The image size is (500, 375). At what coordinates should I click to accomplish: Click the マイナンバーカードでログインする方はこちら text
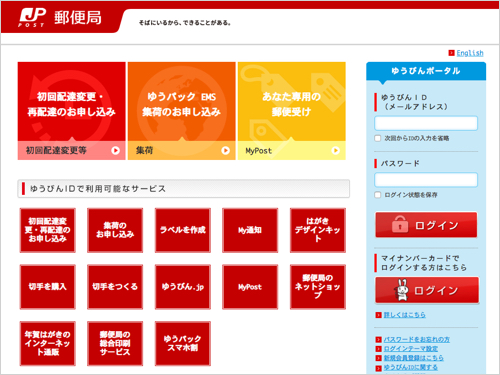pos(424,263)
